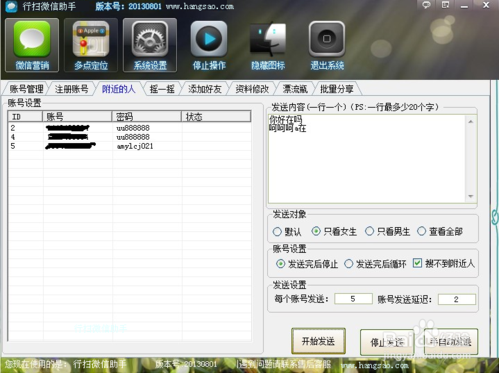Open the 系统设置 gear icon
The height and width of the screenshot is (373, 499).
click(150, 45)
